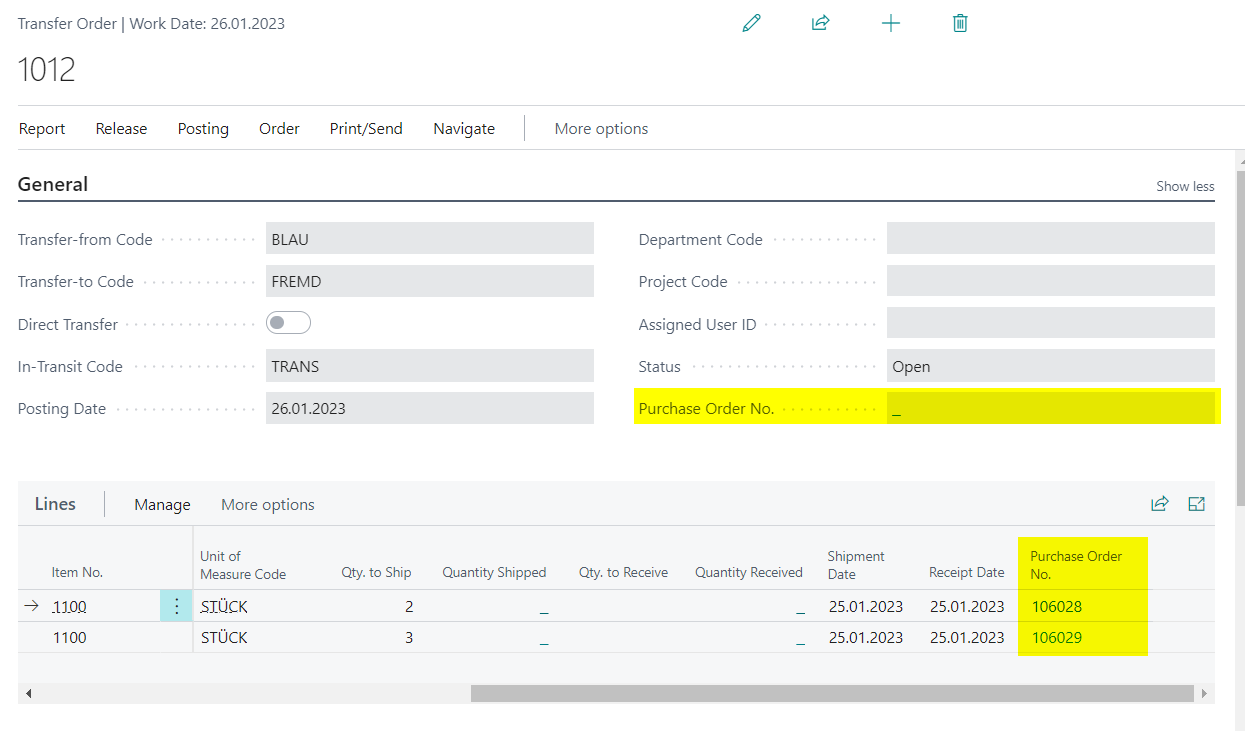
Task: Toggle the Direct Transfer switch
Action: click(289, 323)
